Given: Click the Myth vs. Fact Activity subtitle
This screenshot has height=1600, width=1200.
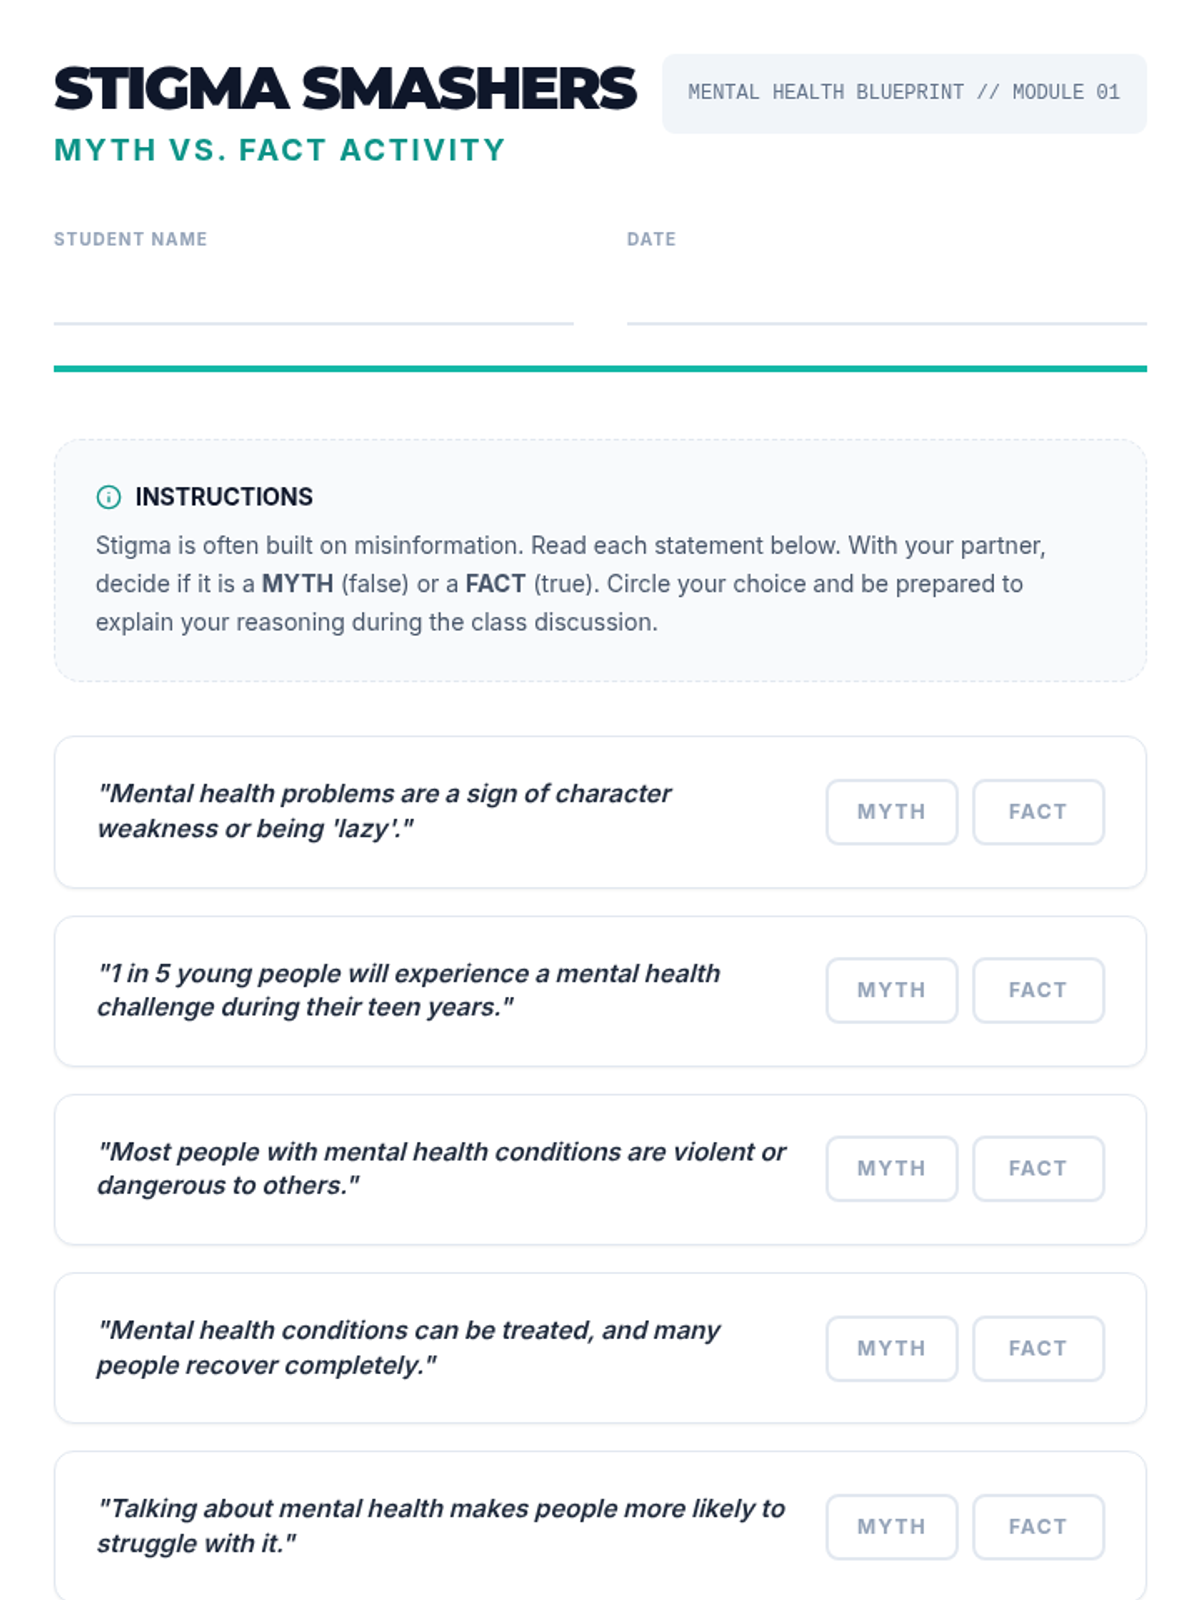Looking at the screenshot, I should click(x=280, y=150).
